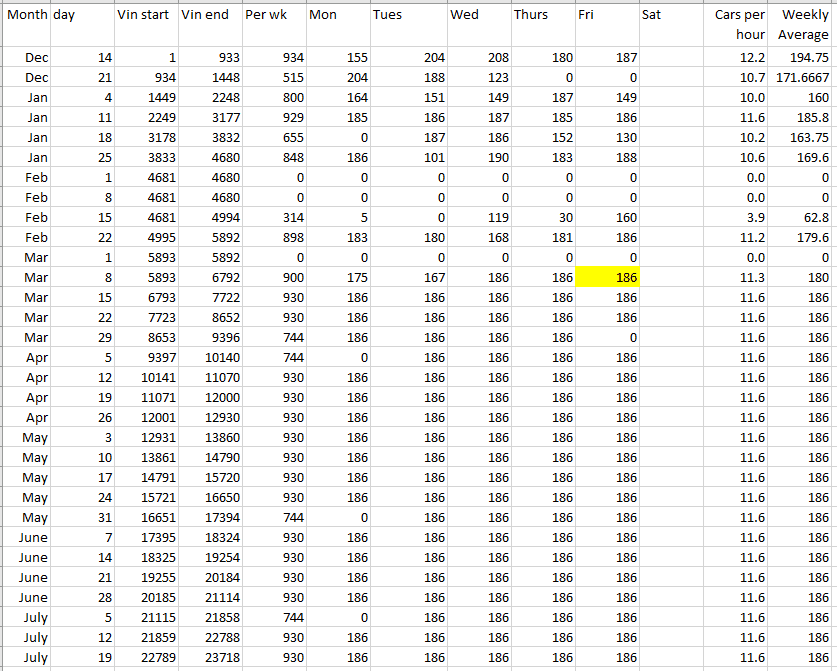Select the Wed cell with value 119
The width and height of the screenshot is (837, 671).
479,218
